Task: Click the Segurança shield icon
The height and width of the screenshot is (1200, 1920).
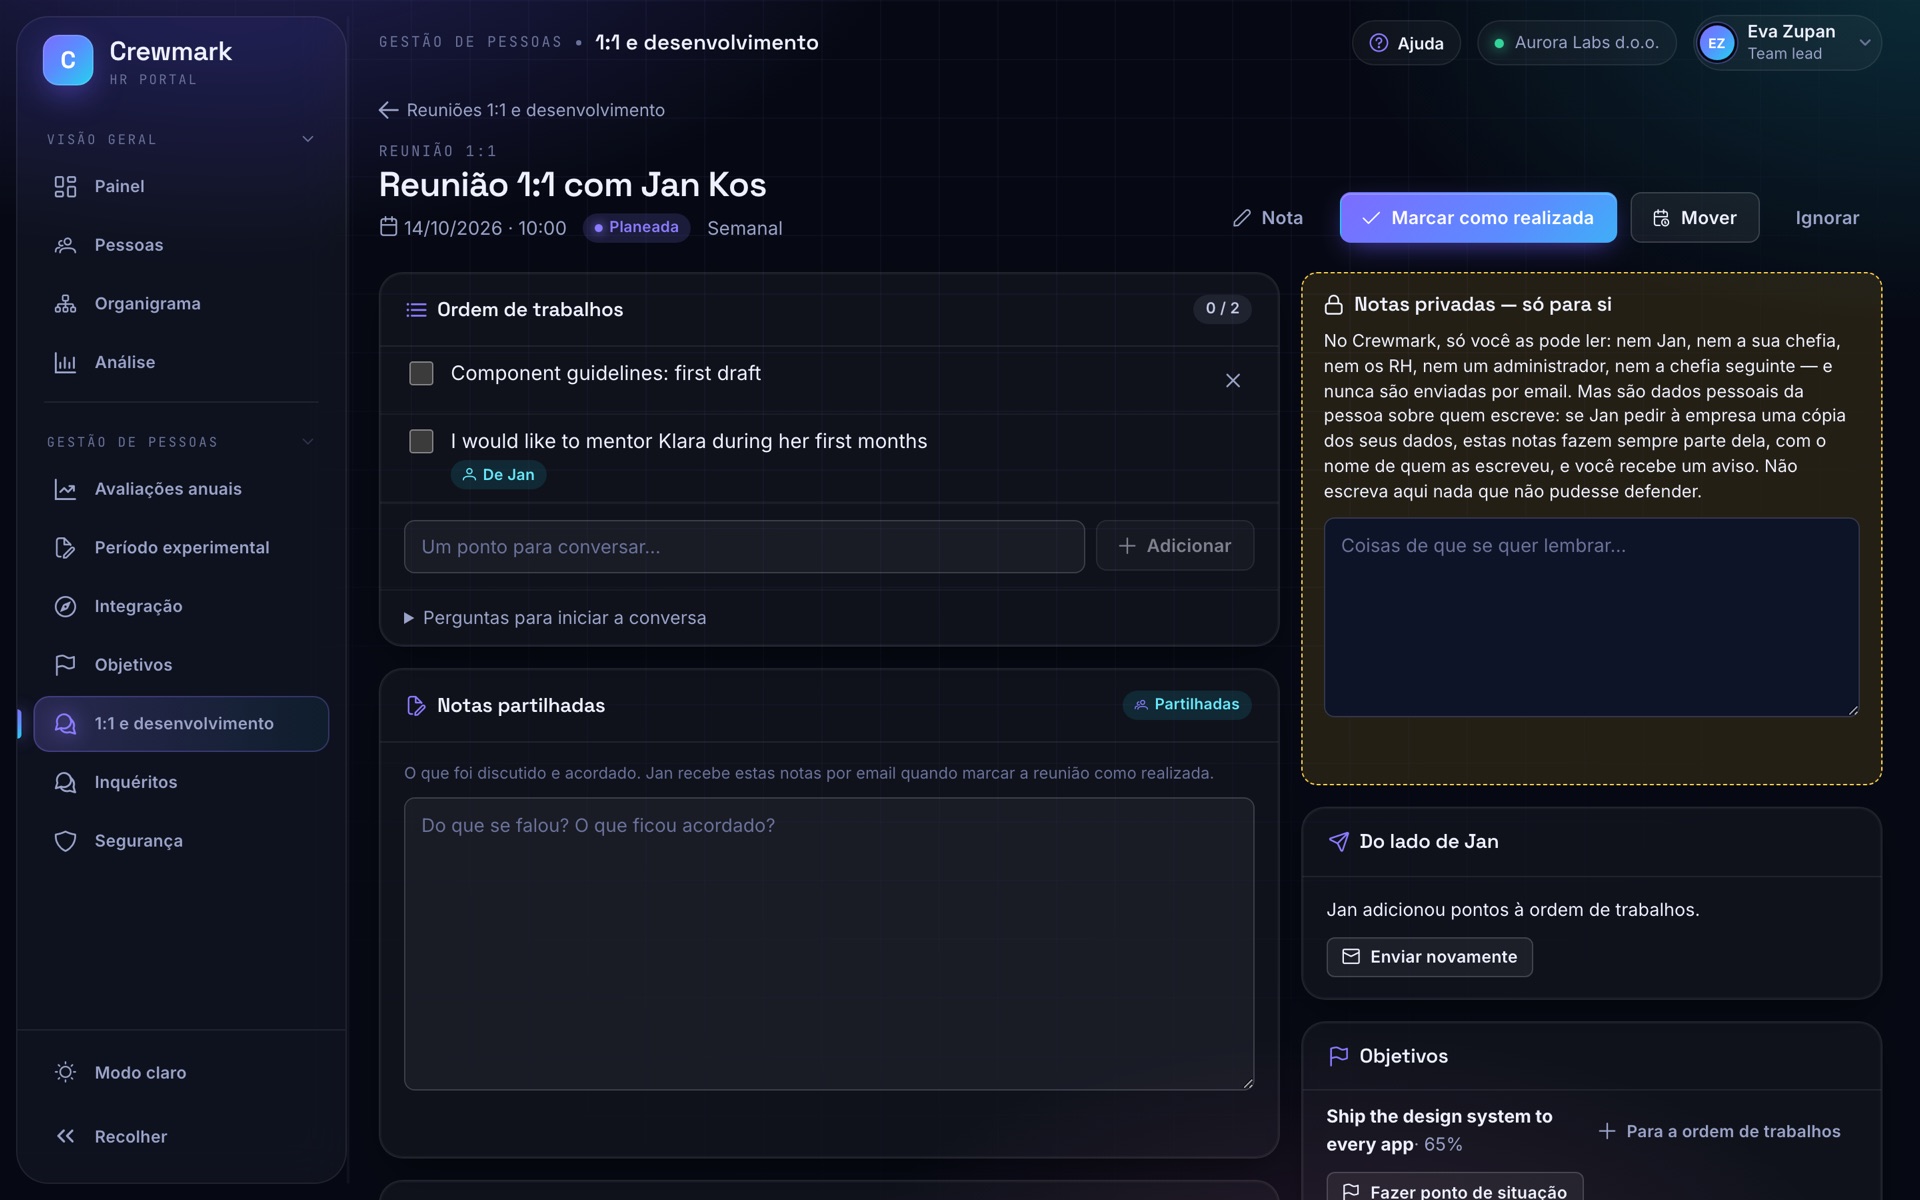Action: pyautogui.click(x=65, y=841)
